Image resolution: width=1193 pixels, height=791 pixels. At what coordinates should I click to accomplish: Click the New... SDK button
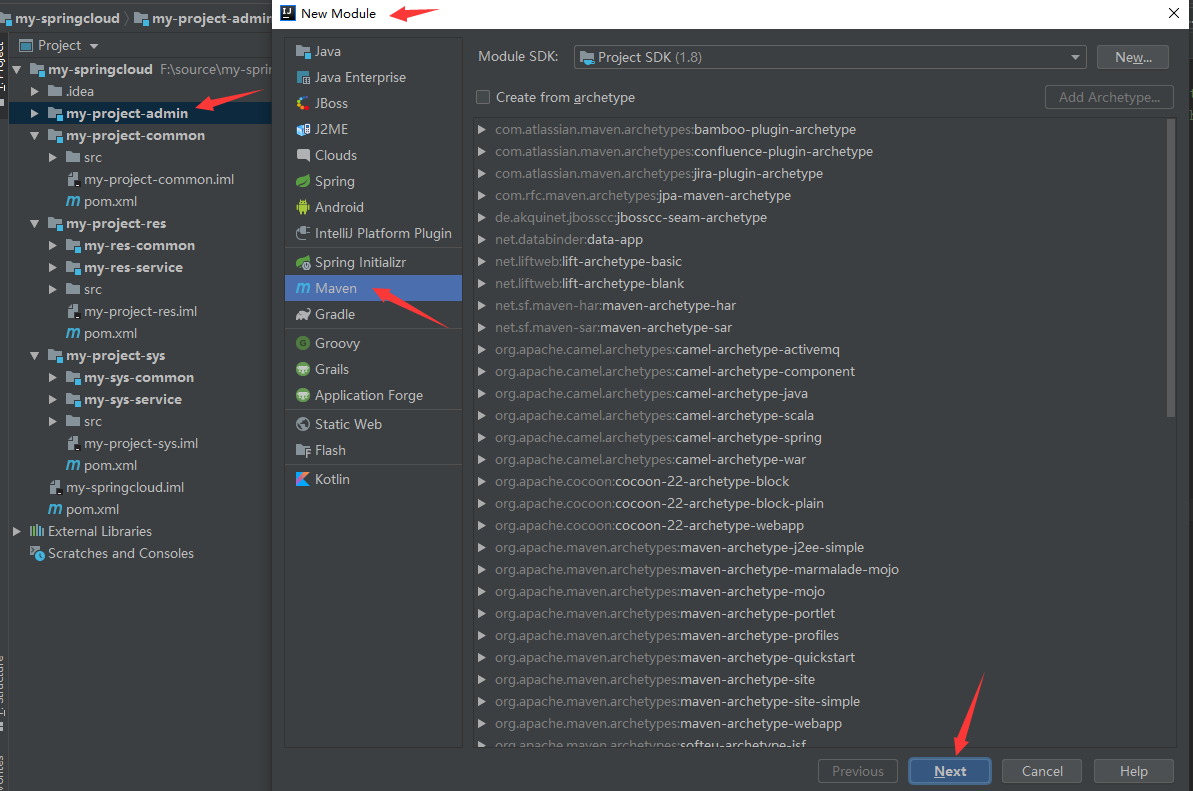(1133, 57)
